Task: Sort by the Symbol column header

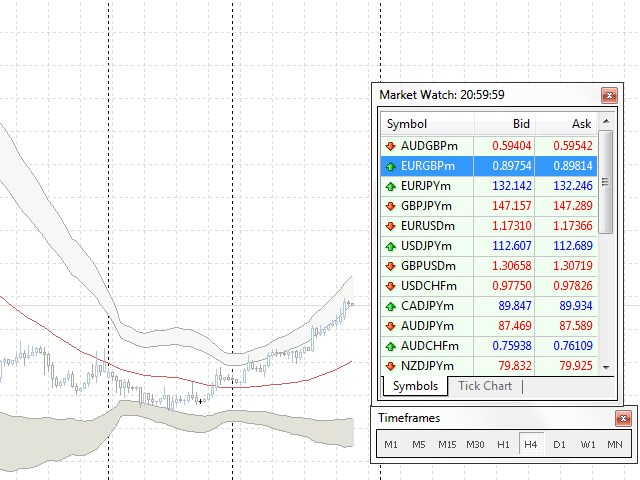Action: [x=427, y=124]
